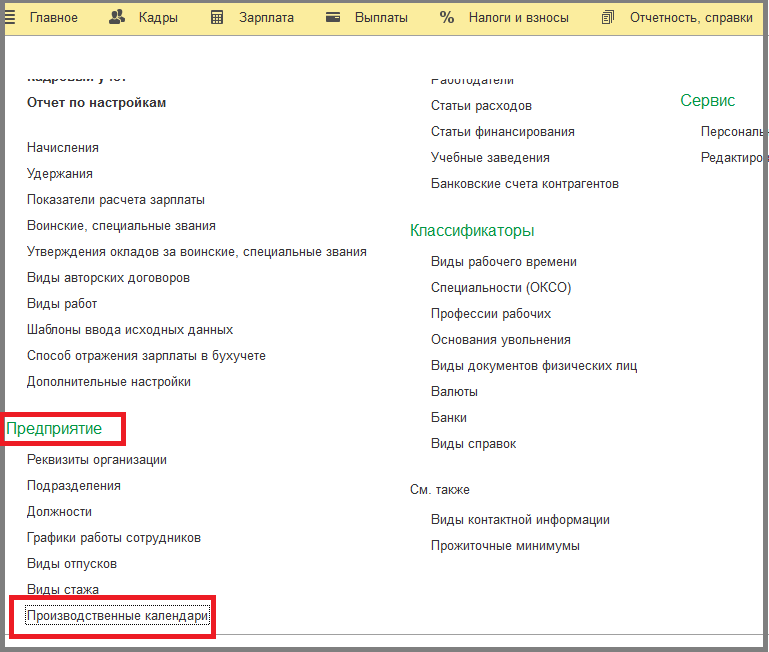
Task: Open Банковские счета контрагентов
Action: click(x=525, y=184)
